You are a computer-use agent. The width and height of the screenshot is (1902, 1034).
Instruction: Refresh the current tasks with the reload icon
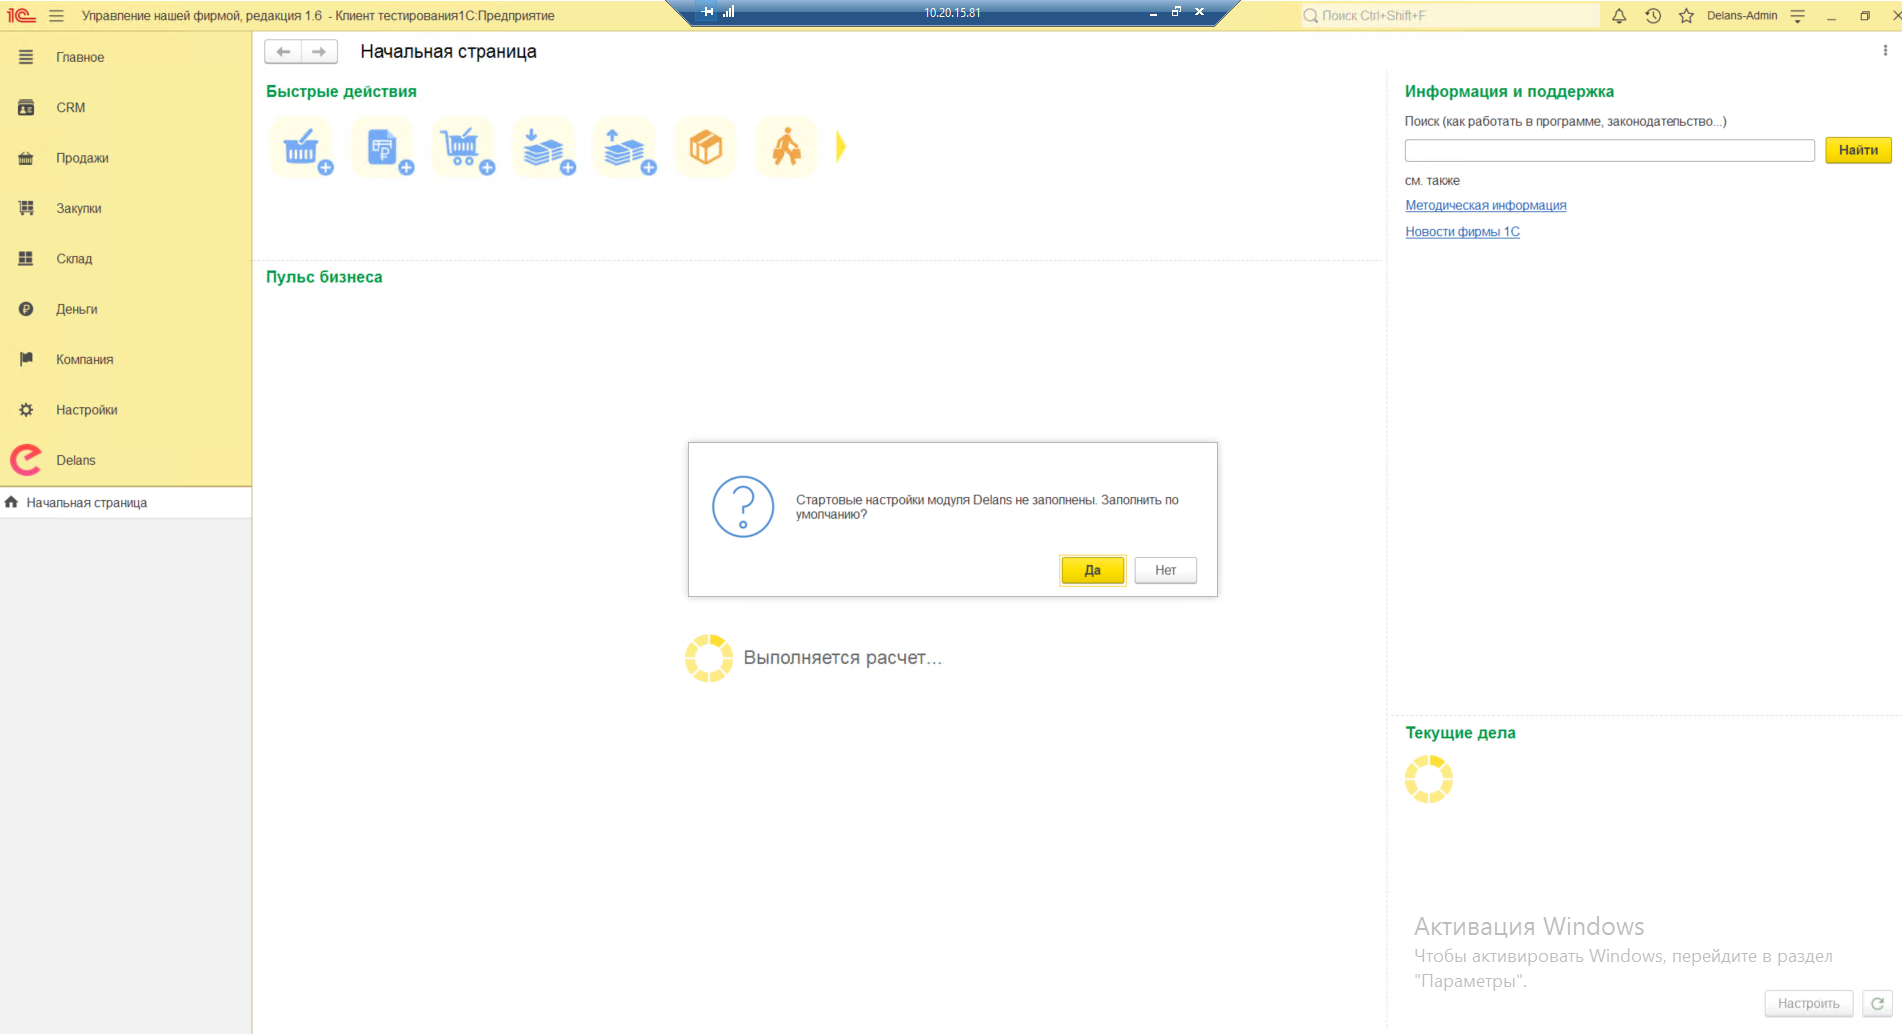(x=1877, y=1003)
